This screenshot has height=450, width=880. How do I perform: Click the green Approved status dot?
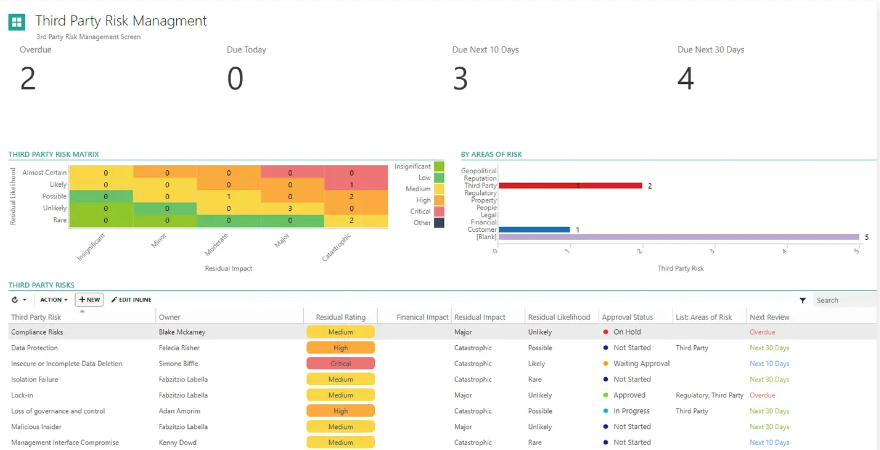coord(606,395)
